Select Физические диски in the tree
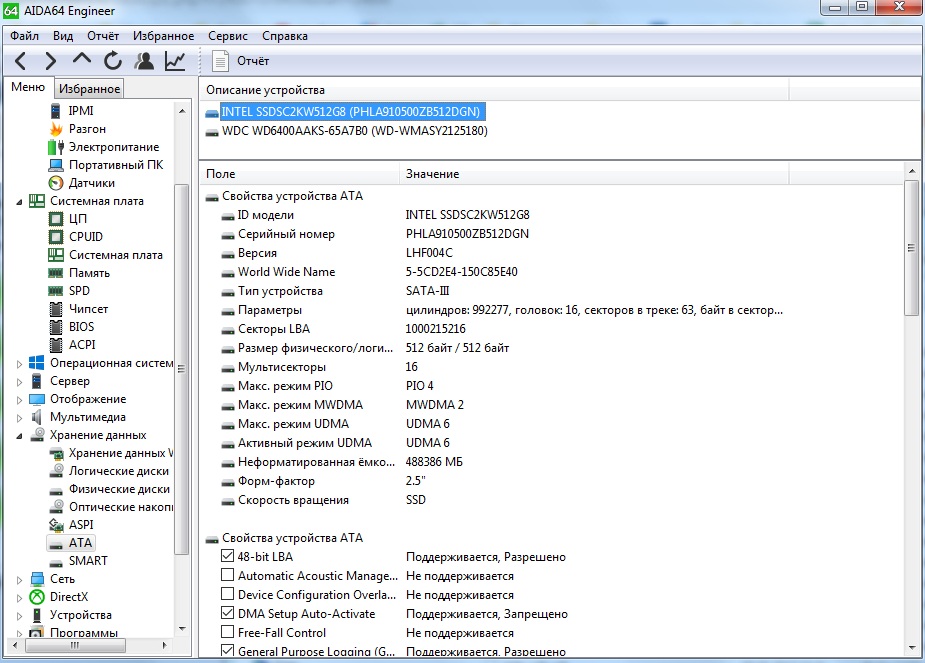The image size is (925, 663). pyautogui.click(x=119, y=489)
